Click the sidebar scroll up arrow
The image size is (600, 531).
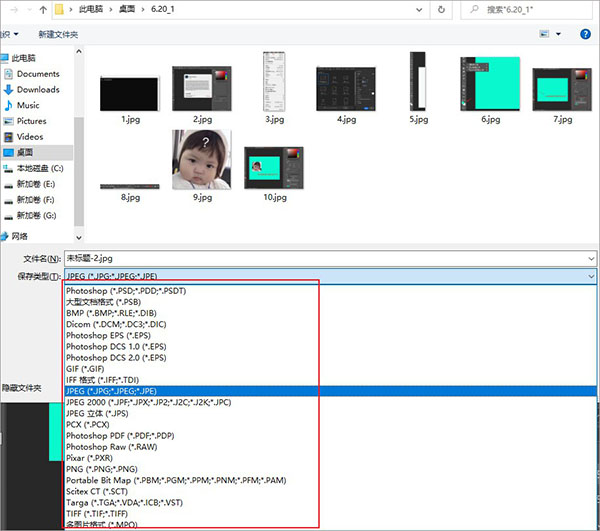pos(78,51)
